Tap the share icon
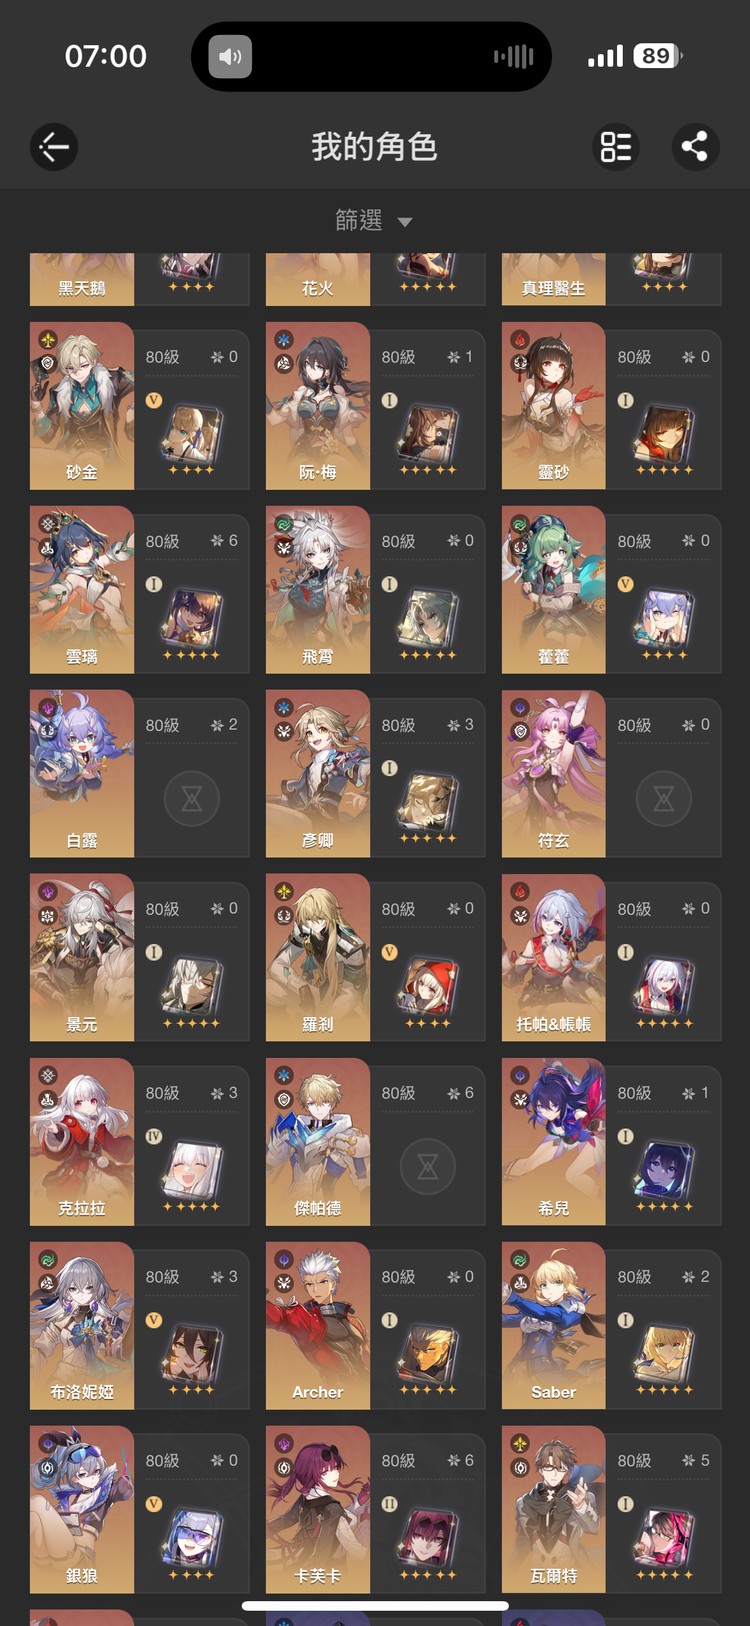The width and height of the screenshot is (750, 1626). tap(694, 147)
